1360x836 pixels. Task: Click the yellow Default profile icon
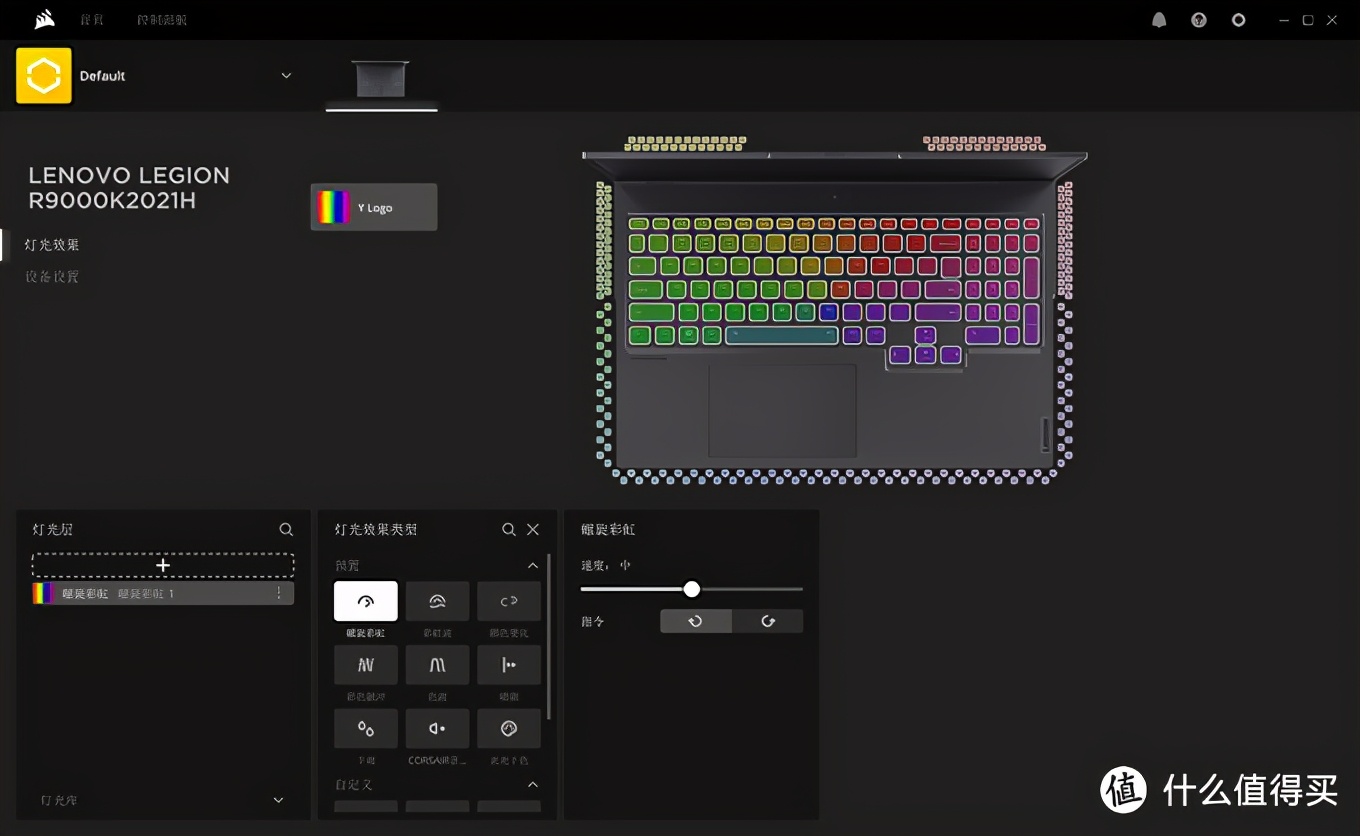coord(44,76)
